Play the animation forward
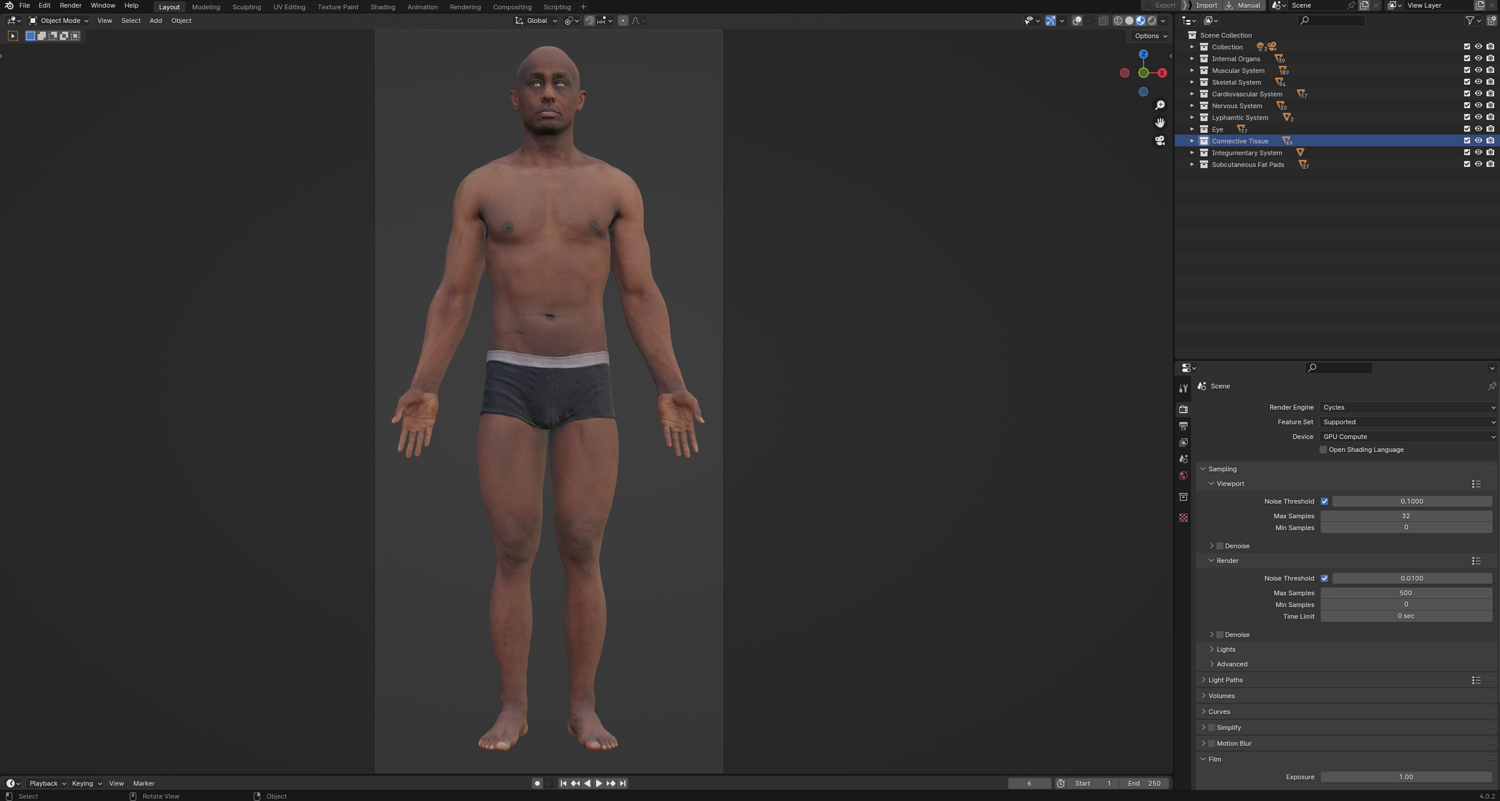The height and width of the screenshot is (801, 1500). point(599,784)
